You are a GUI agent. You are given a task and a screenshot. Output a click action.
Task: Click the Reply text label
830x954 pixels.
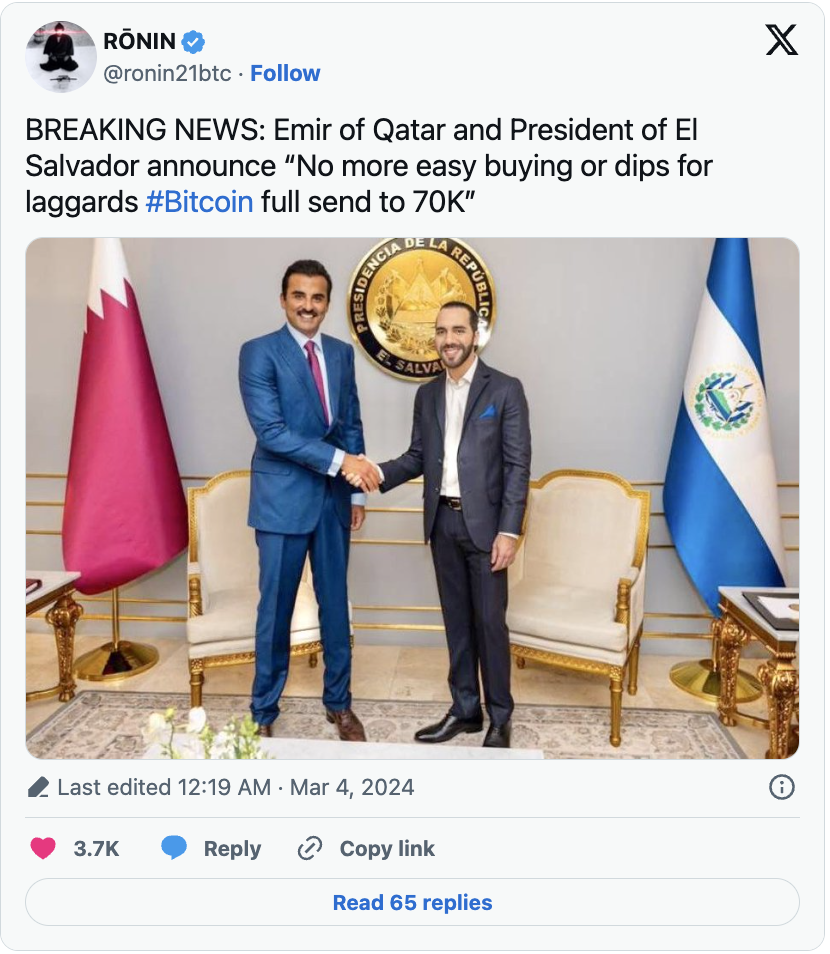tap(232, 848)
